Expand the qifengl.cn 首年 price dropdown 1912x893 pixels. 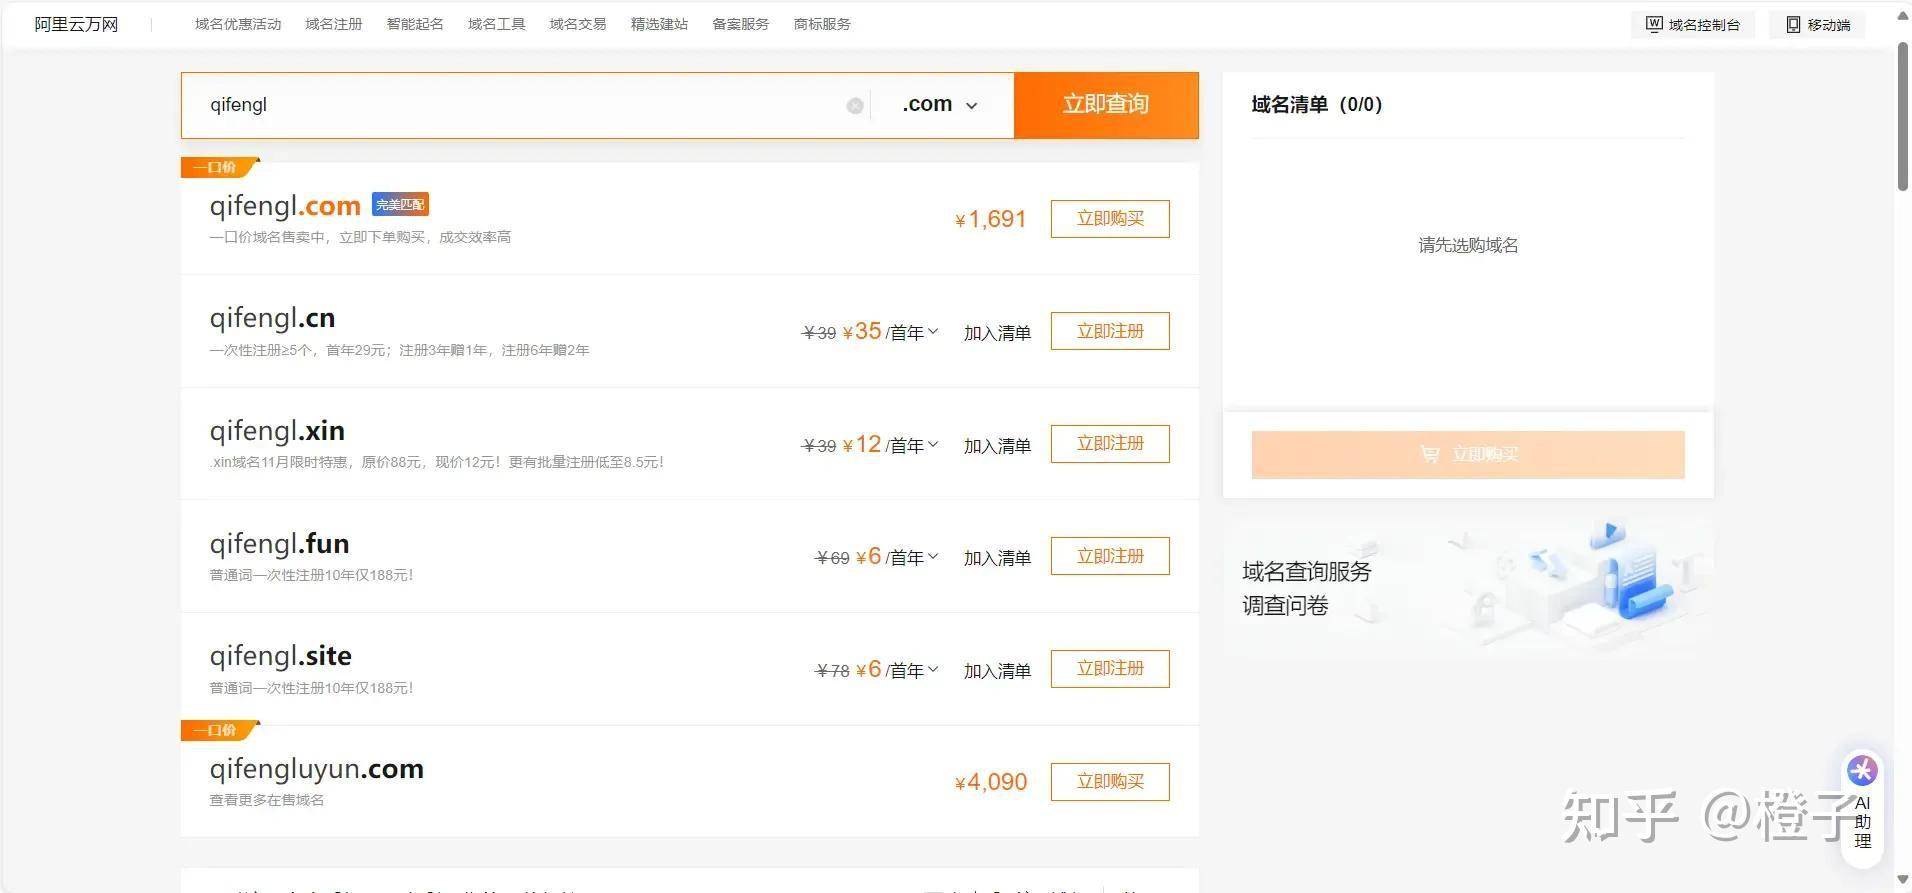click(x=933, y=331)
